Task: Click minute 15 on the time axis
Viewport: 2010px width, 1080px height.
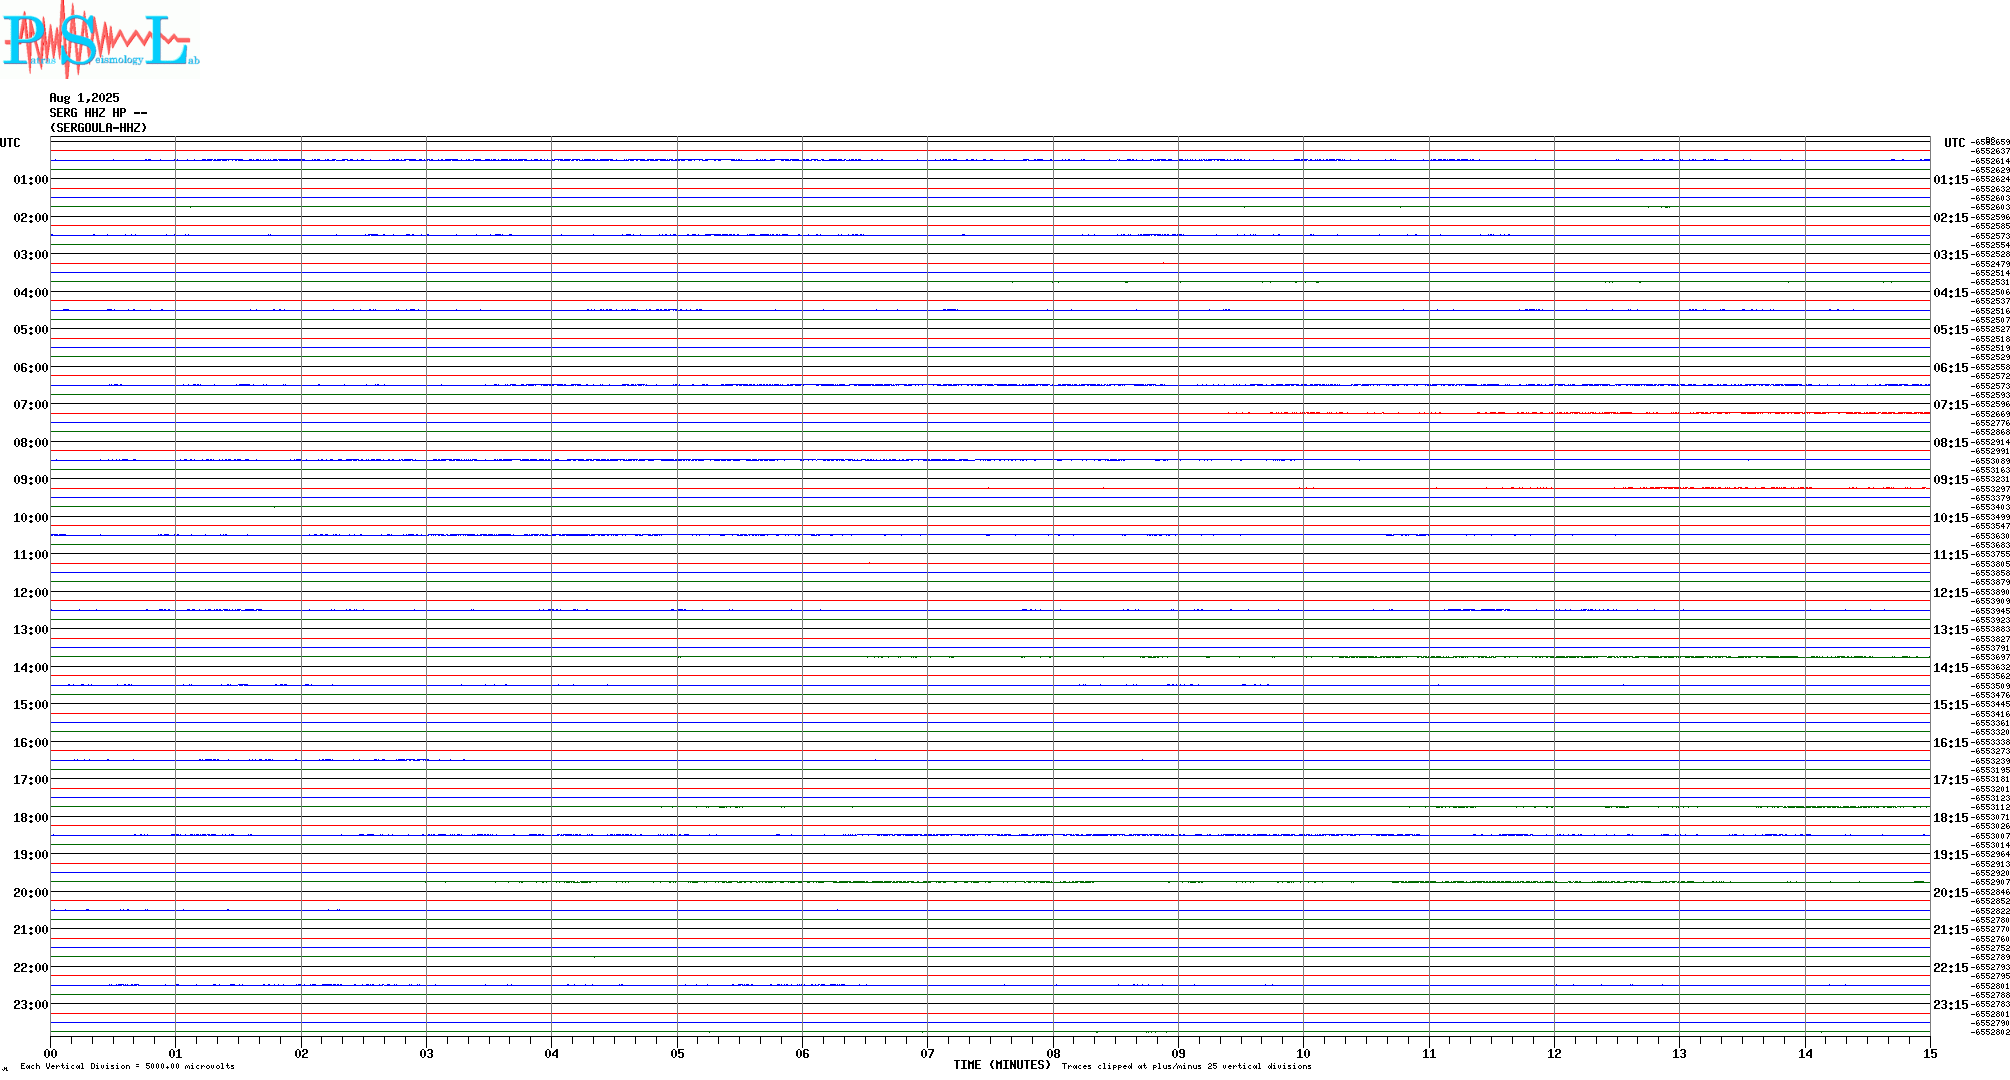Action: click(x=1930, y=1053)
